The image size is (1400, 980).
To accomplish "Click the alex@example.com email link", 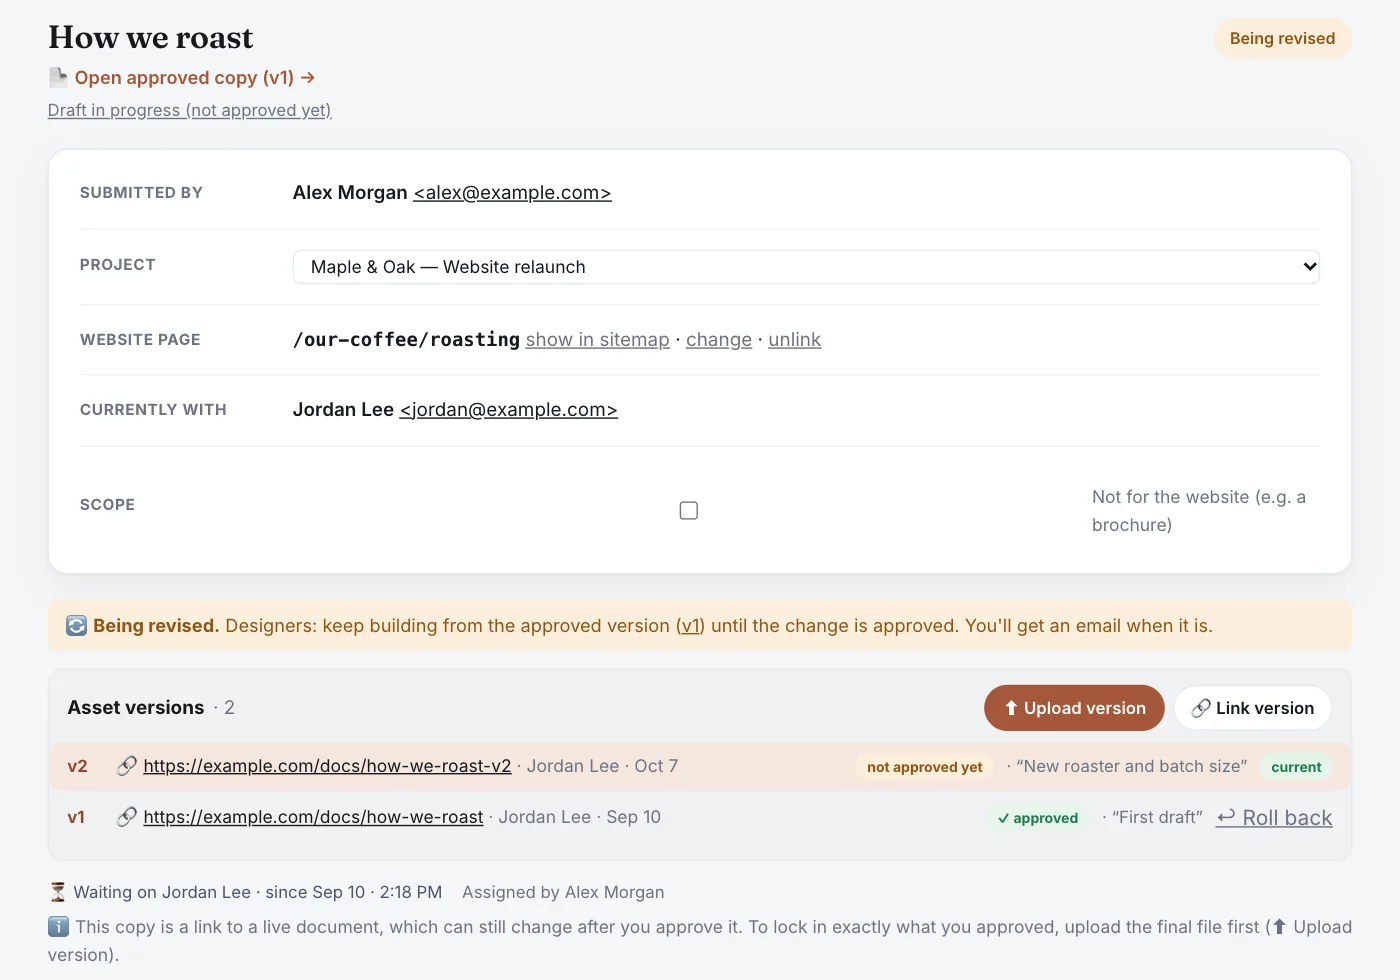I will (512, 192).
